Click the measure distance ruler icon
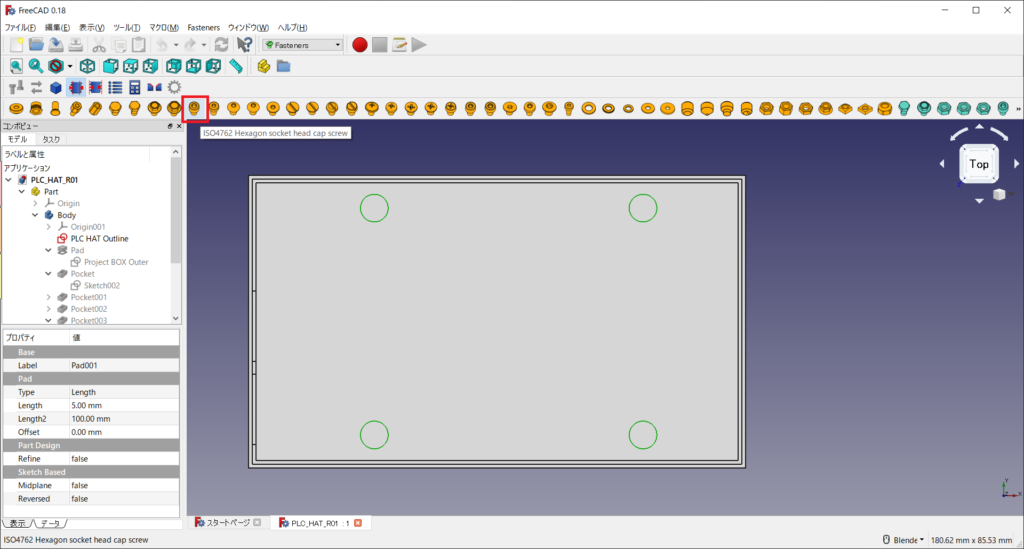This screenshot has height=549, width=1024. click(x=236, y=66)
